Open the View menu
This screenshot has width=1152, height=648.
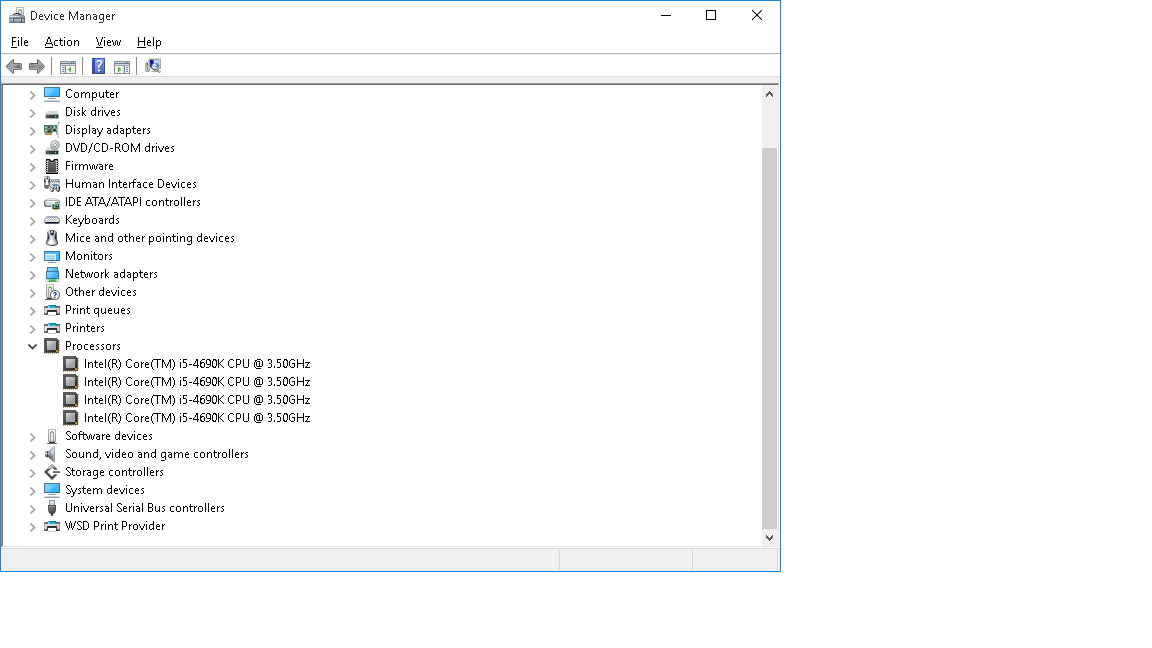tap(108, 42)
